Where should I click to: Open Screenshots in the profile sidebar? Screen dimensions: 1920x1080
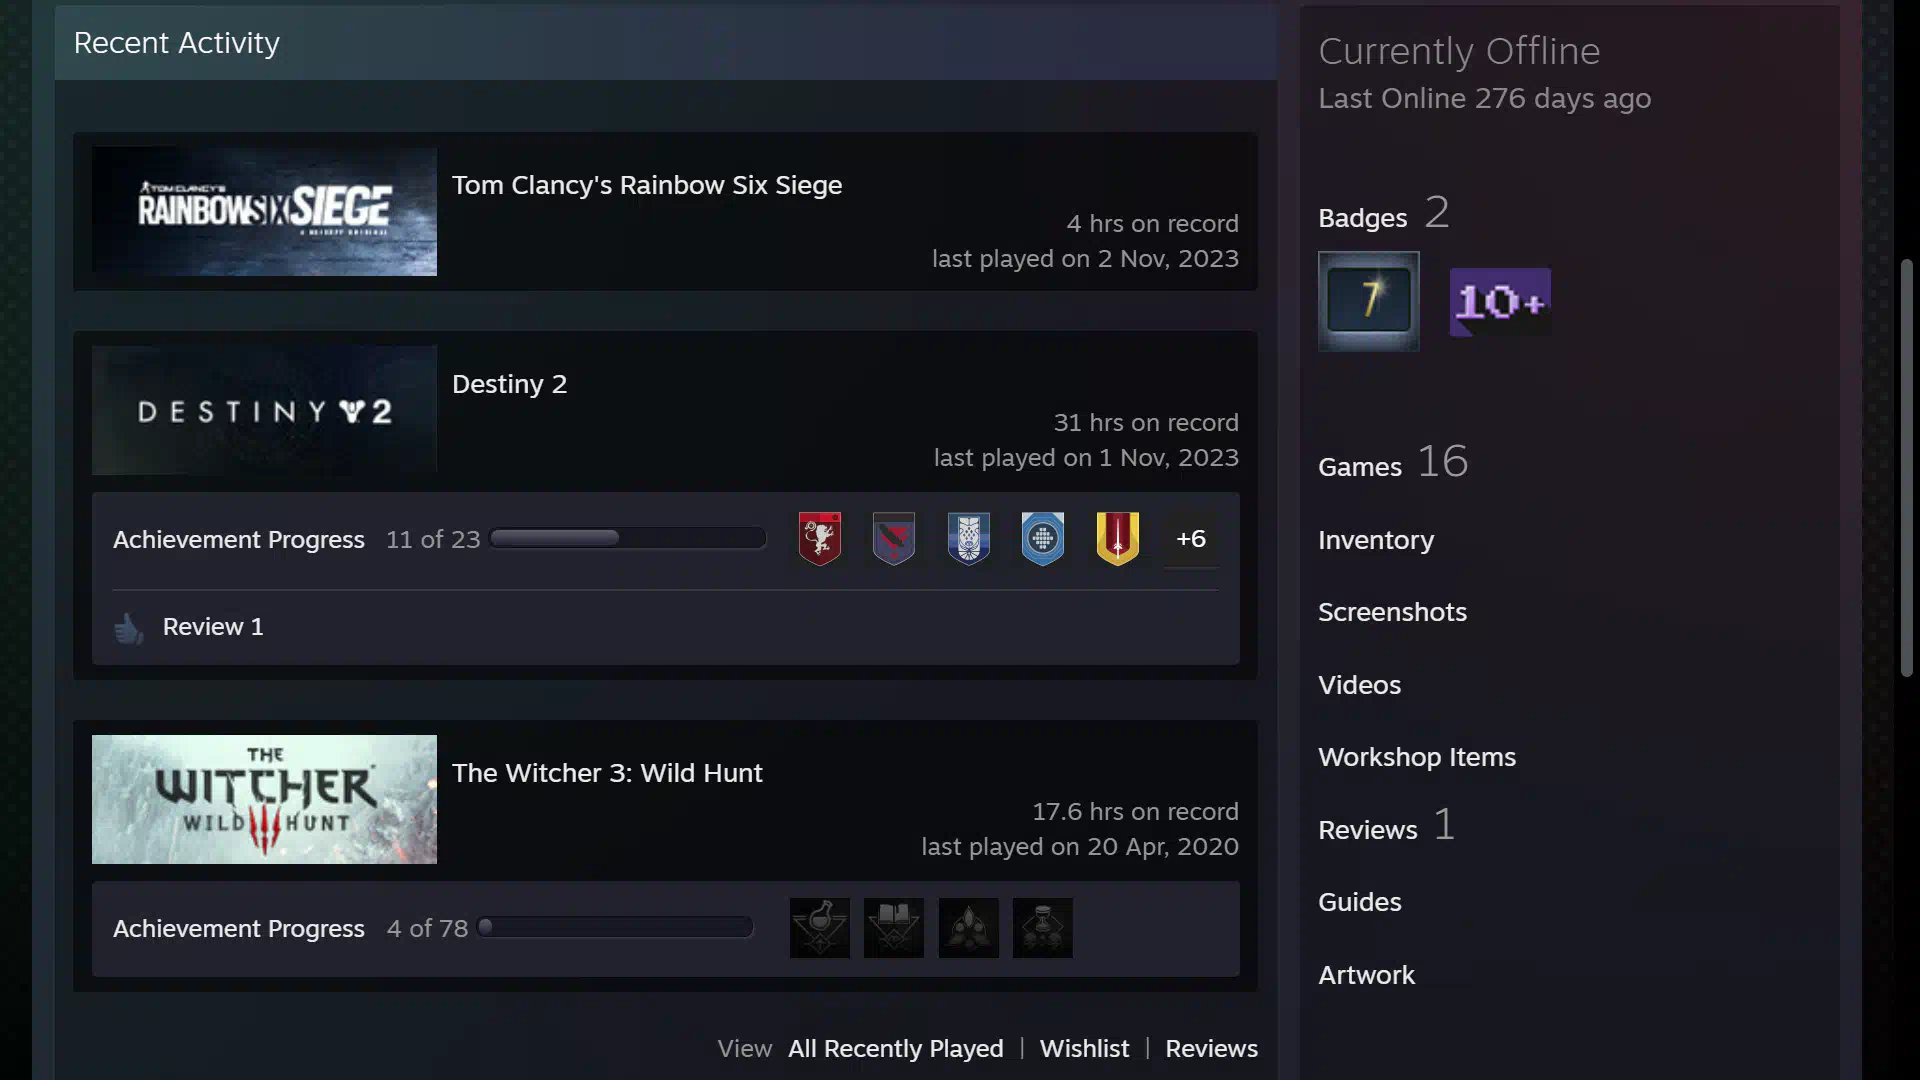click(x=1392, y=613)
